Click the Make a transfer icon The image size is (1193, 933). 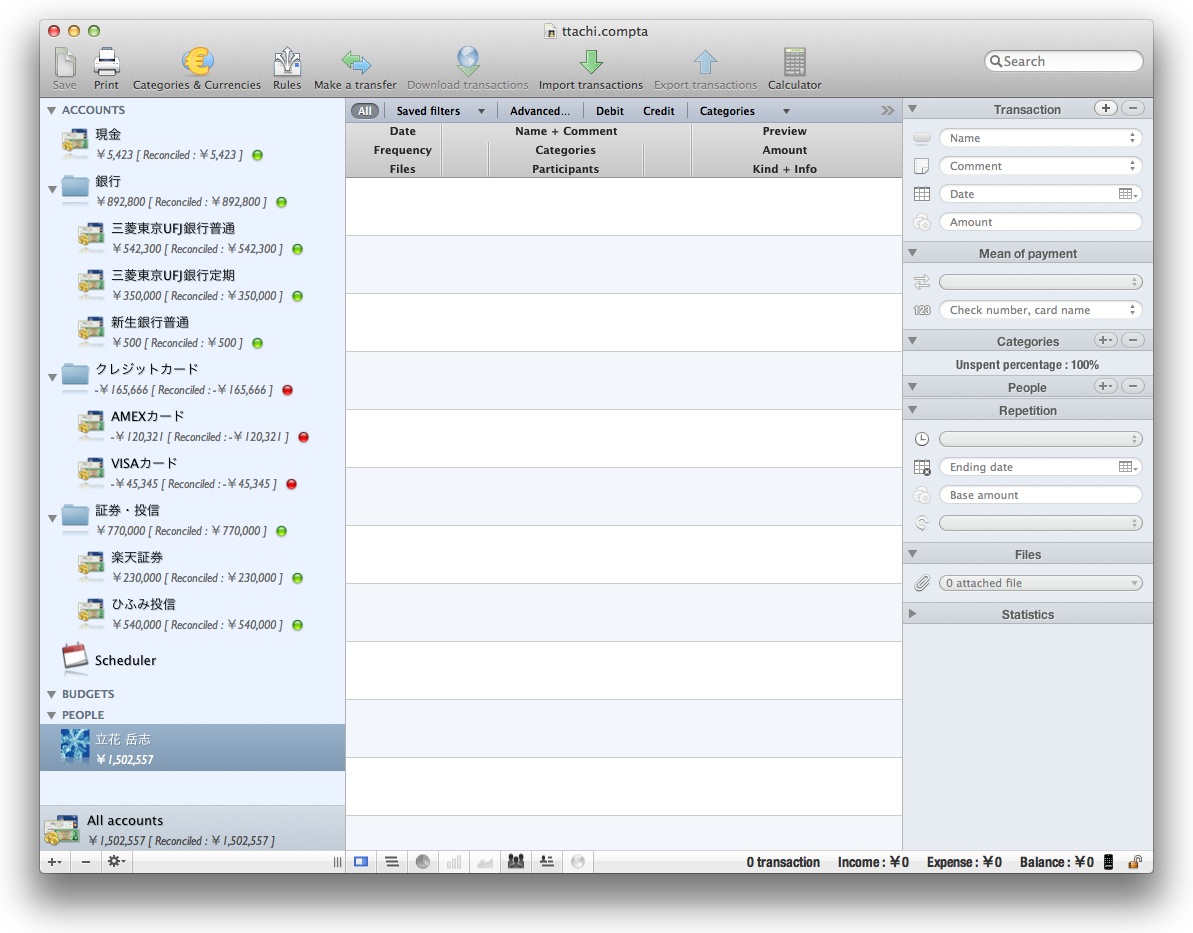click(x=355, y=63)
